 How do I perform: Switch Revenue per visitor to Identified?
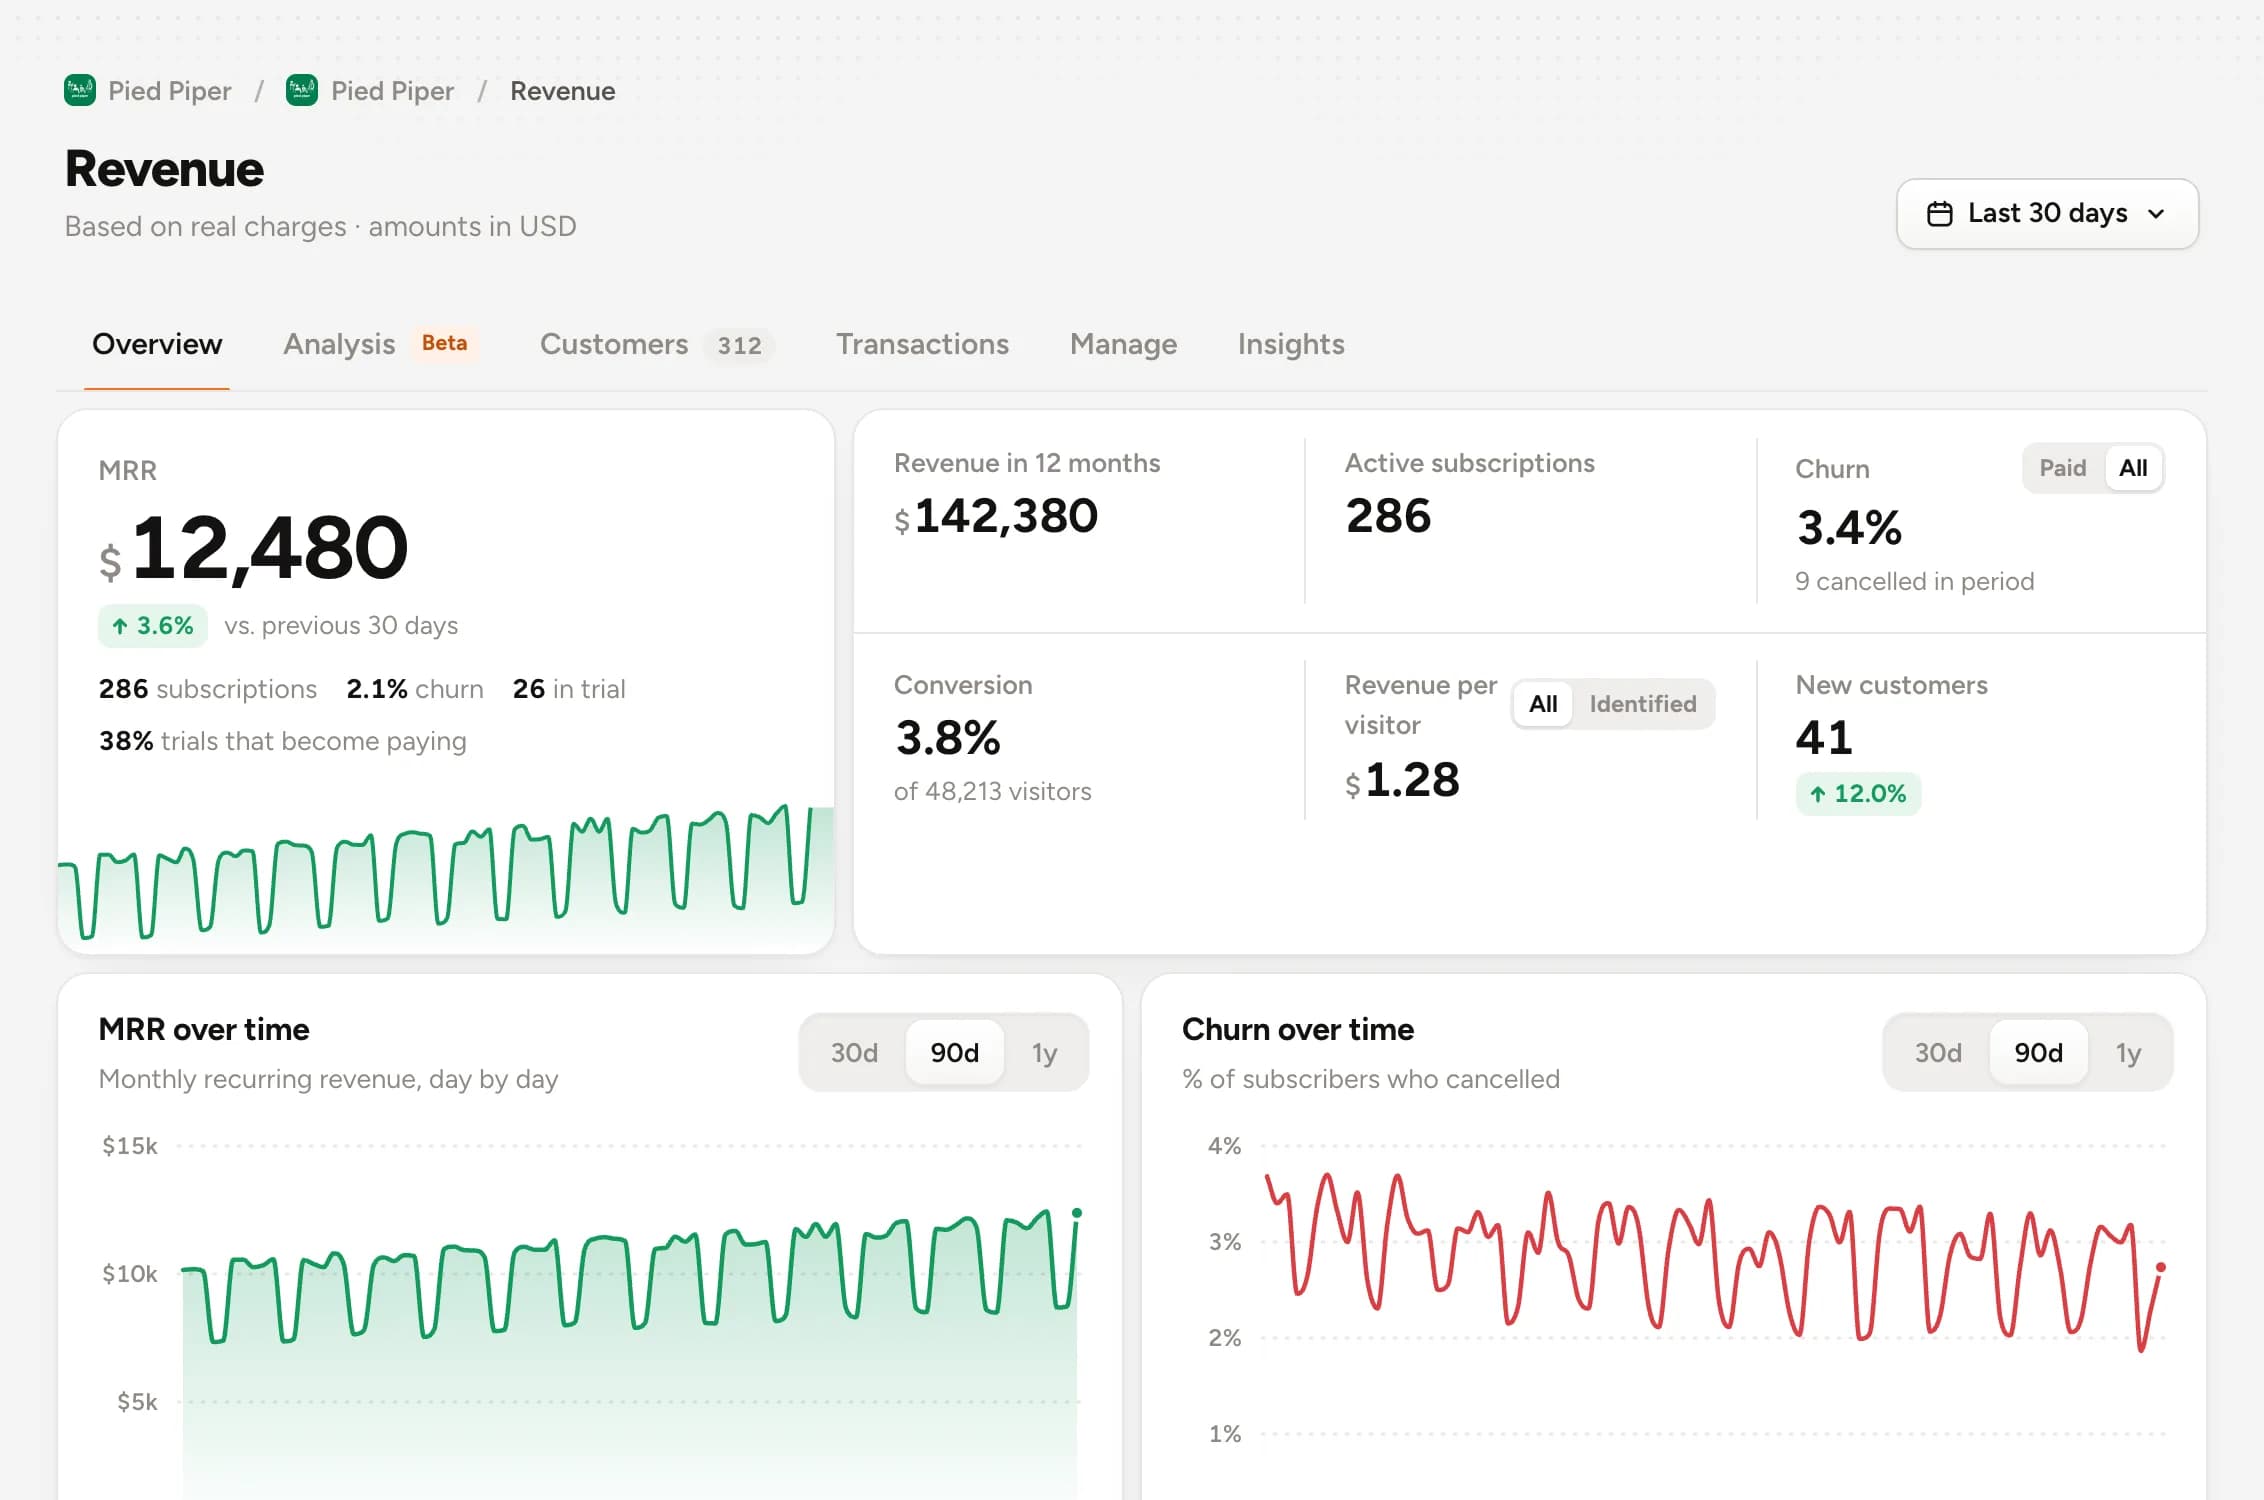[x=1643, y=704]
